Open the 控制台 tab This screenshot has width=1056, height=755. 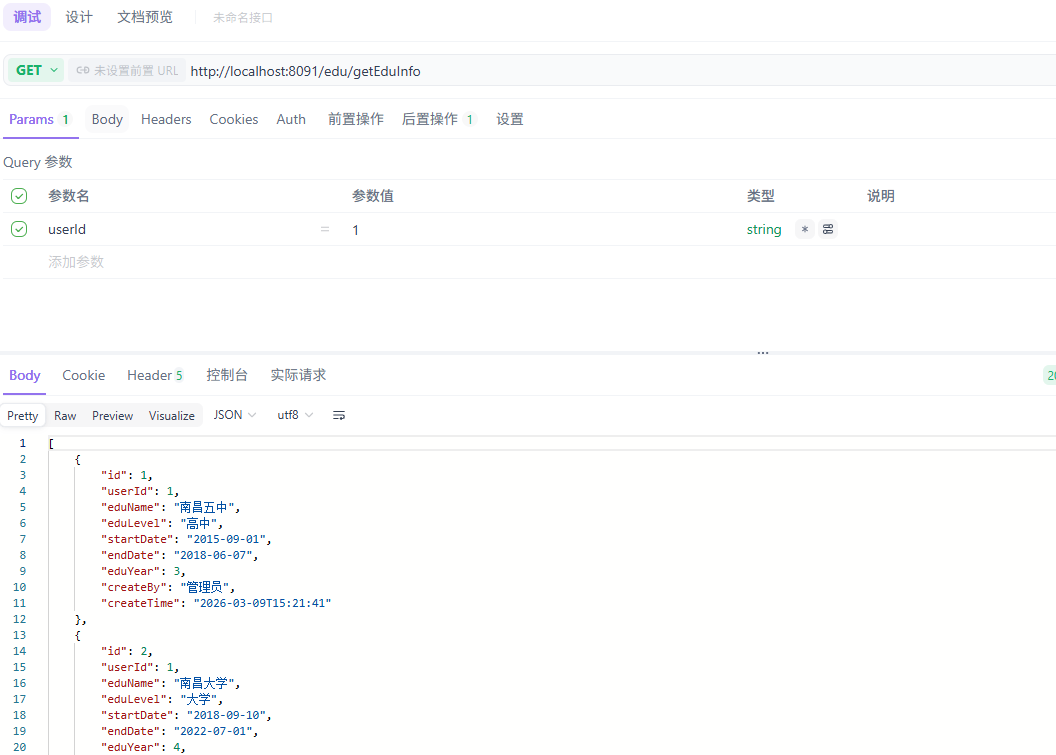coord(226,375)
